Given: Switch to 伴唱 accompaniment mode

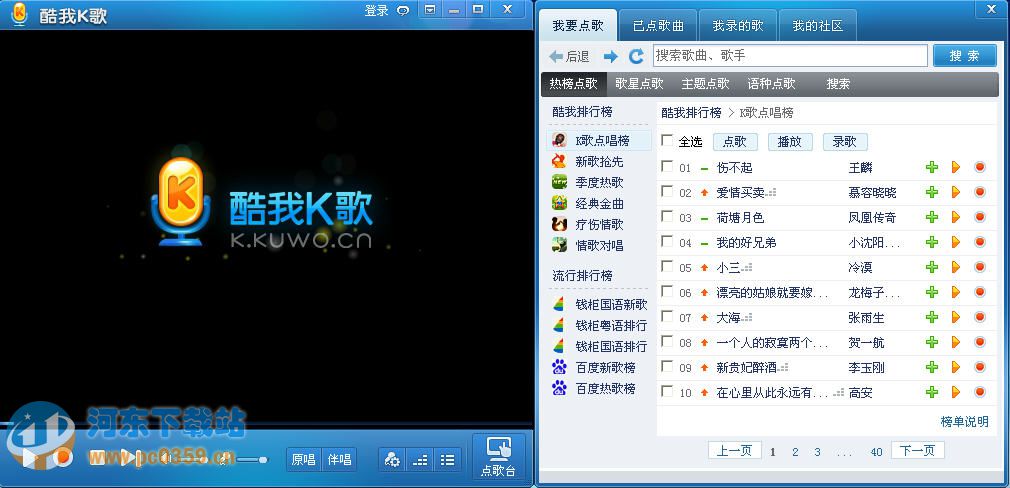Looking at the screenshot, I should (339, 460).
